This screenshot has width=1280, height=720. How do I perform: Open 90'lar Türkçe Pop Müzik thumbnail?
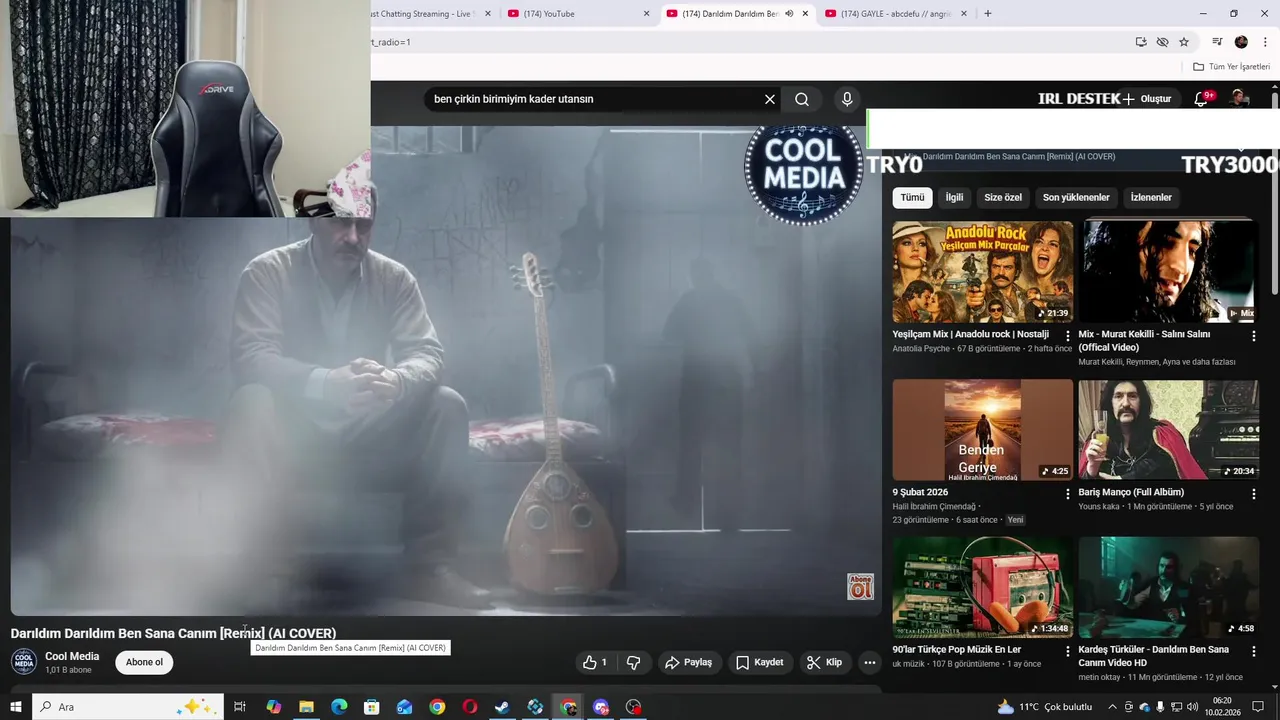pos(982,587)
